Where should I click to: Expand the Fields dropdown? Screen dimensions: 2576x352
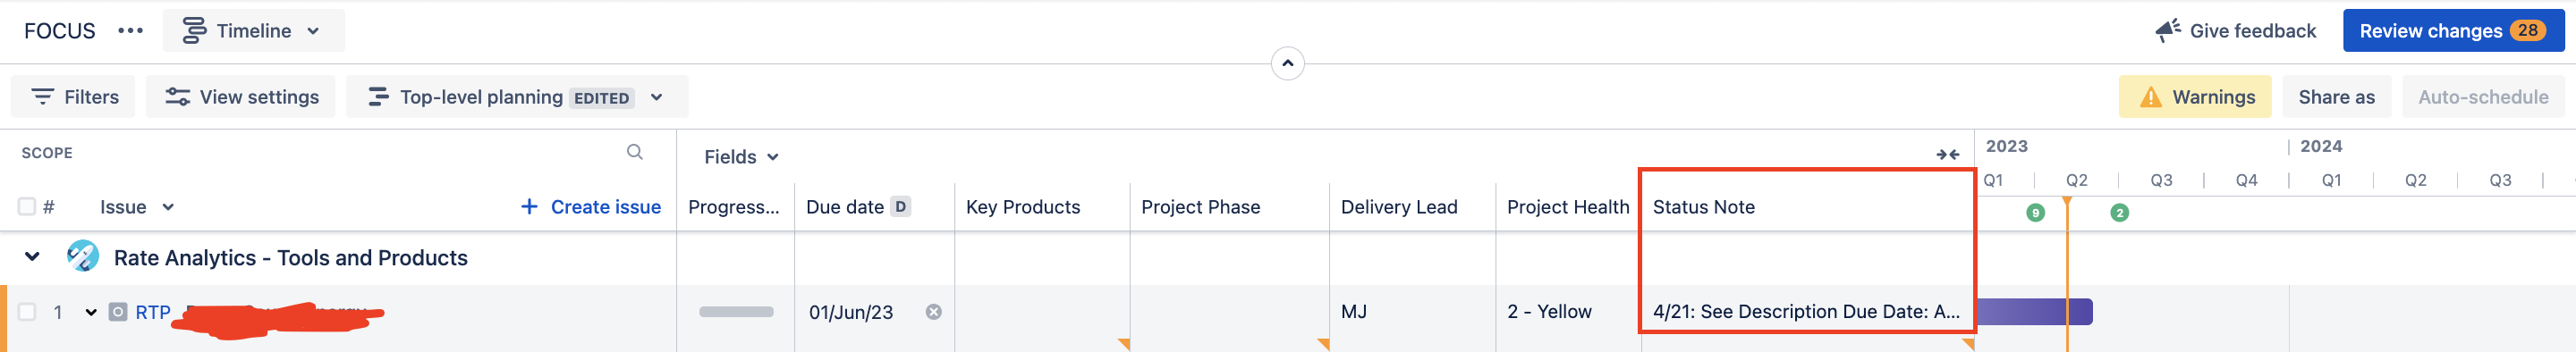click(741, 157)
